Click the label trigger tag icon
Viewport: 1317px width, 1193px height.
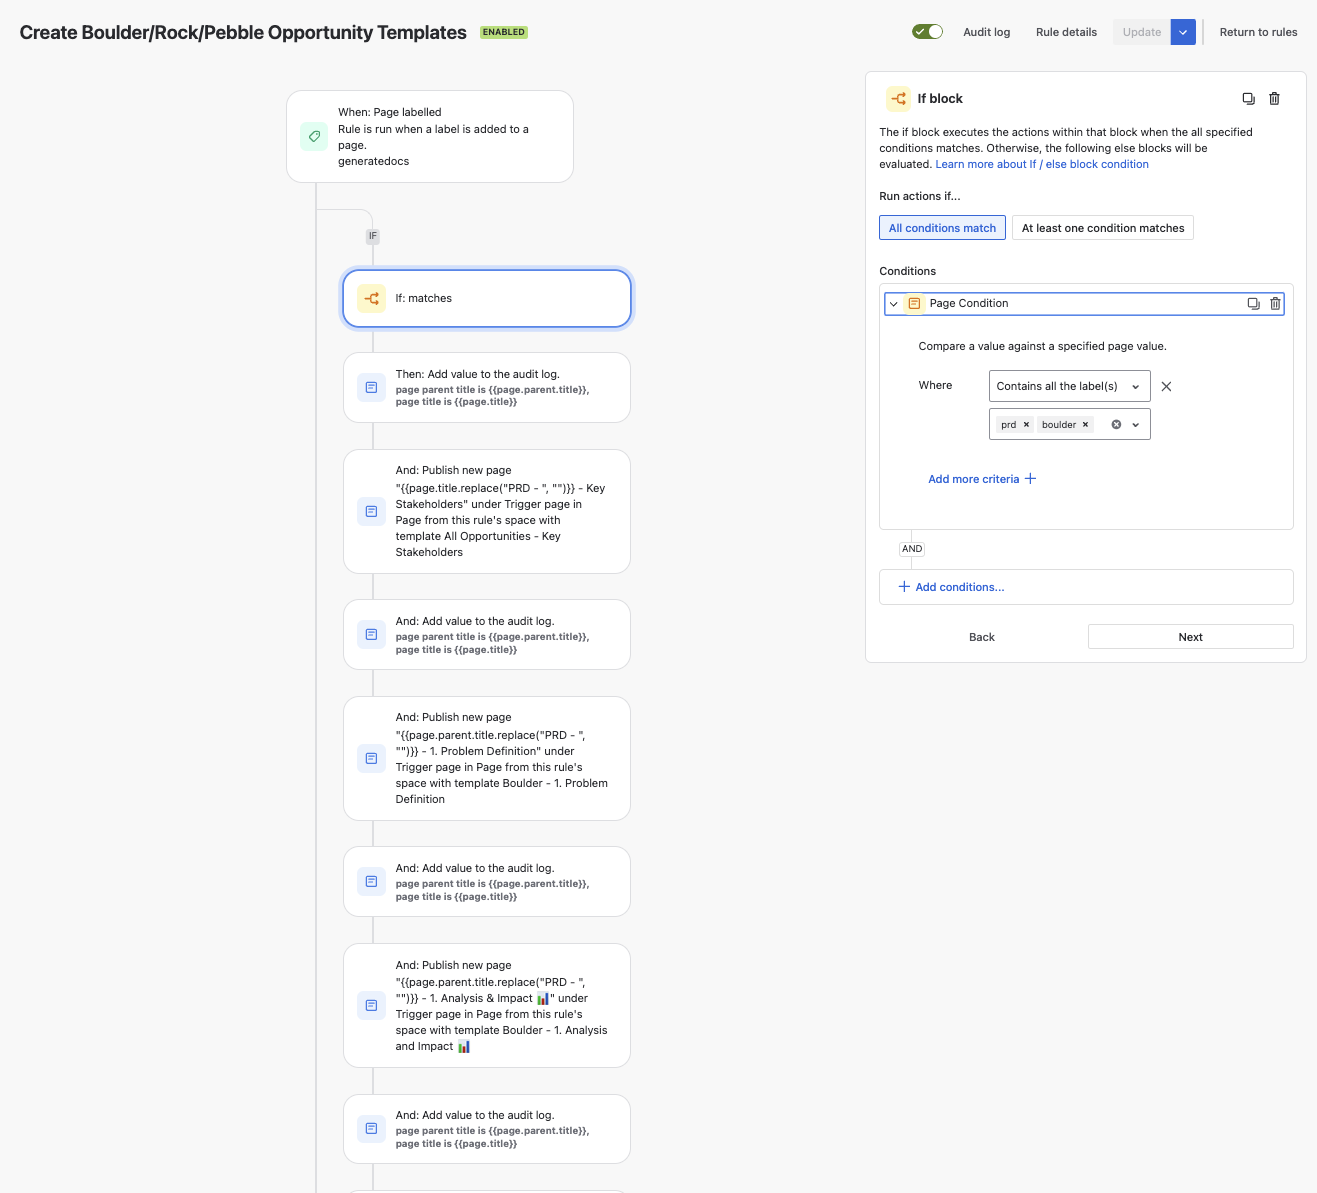pyautogui.click(x=314, y=136)
